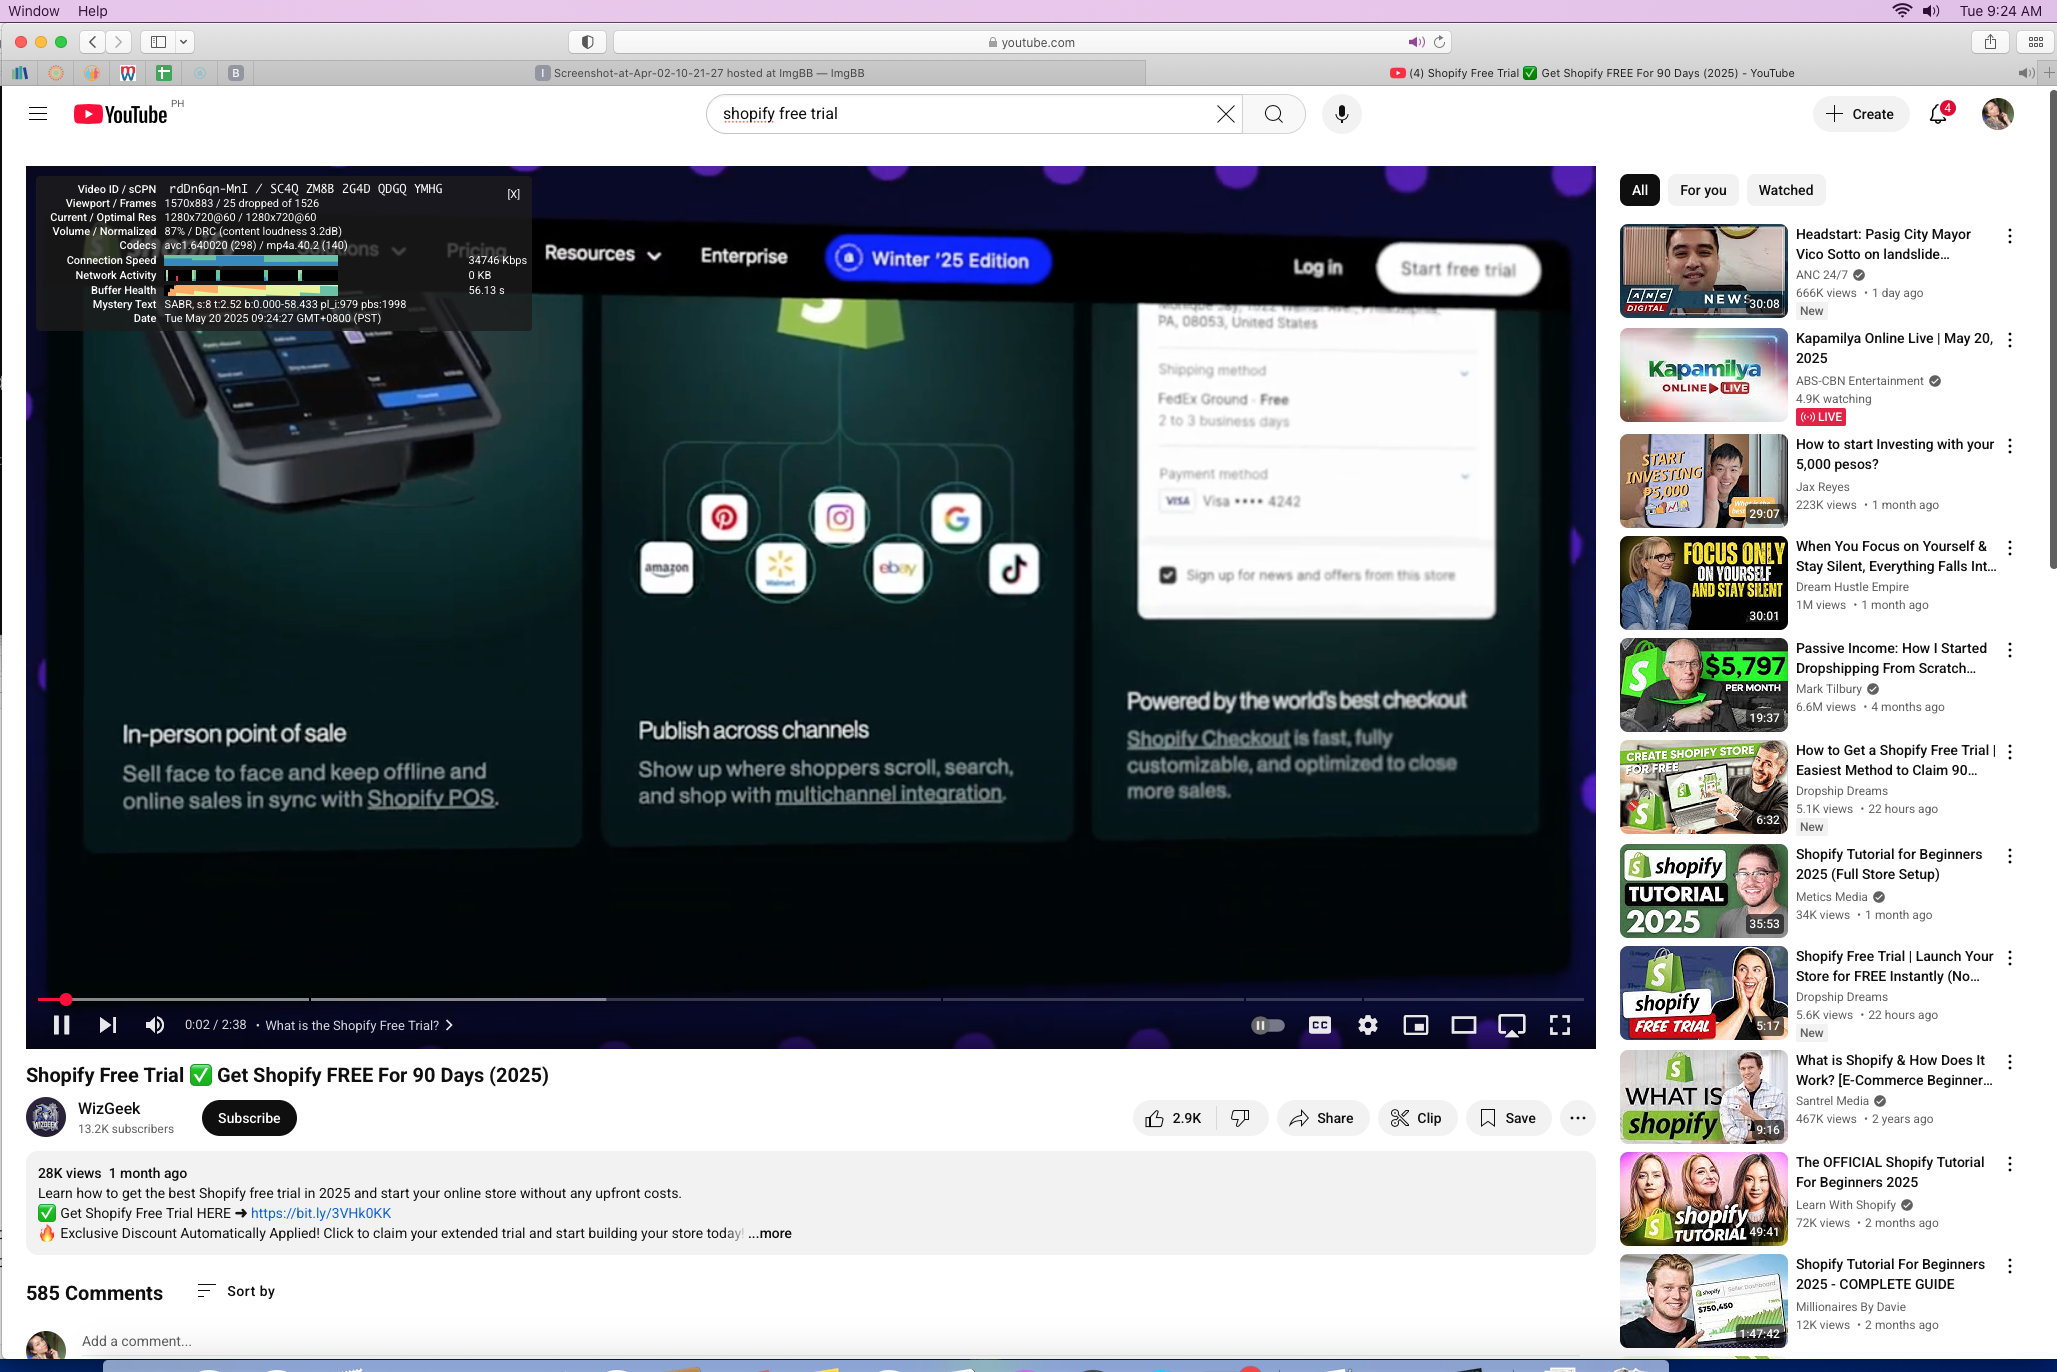Screen dimensions: 2057x1372
Task: Click the magnifier search button
Action: [x=1273, y=114]
